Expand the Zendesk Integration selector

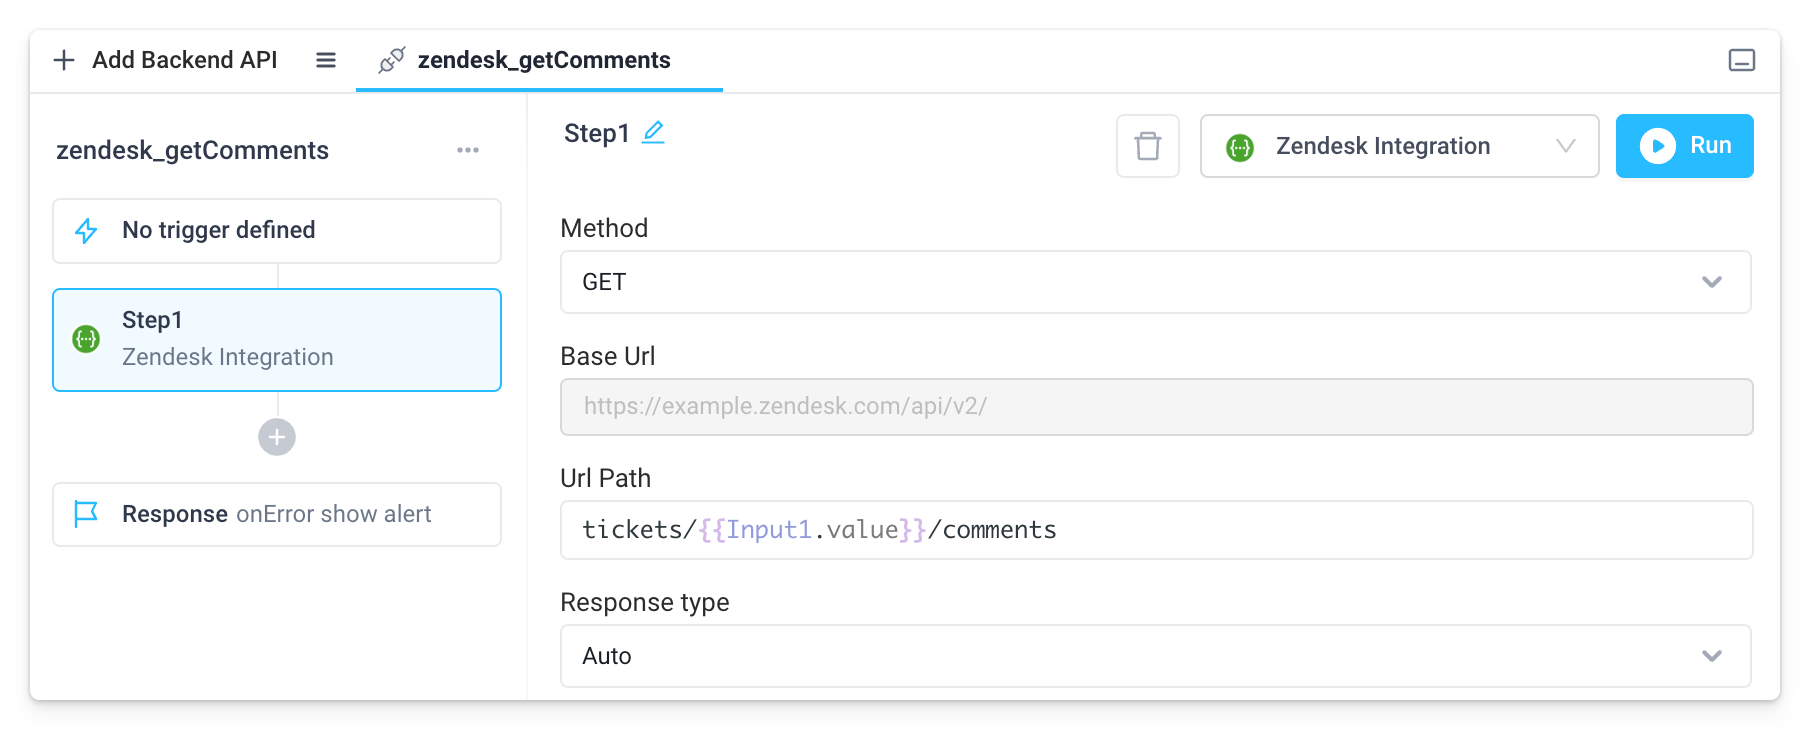[x=1566, y=146]
